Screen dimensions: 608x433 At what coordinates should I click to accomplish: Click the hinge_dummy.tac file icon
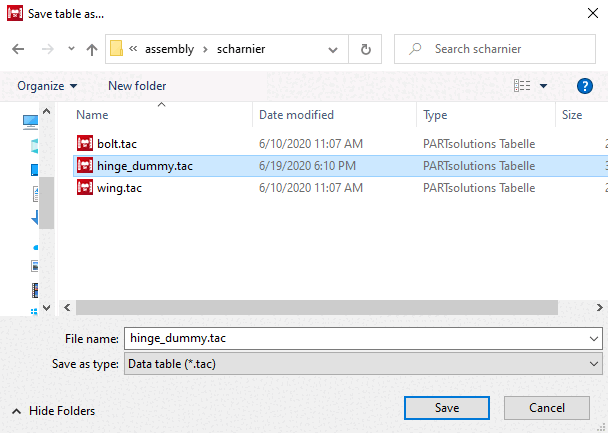[85, 166]
